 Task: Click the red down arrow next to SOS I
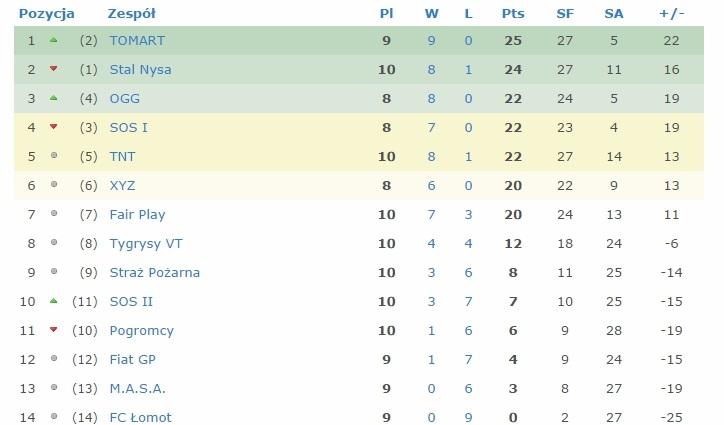(54, 127)
